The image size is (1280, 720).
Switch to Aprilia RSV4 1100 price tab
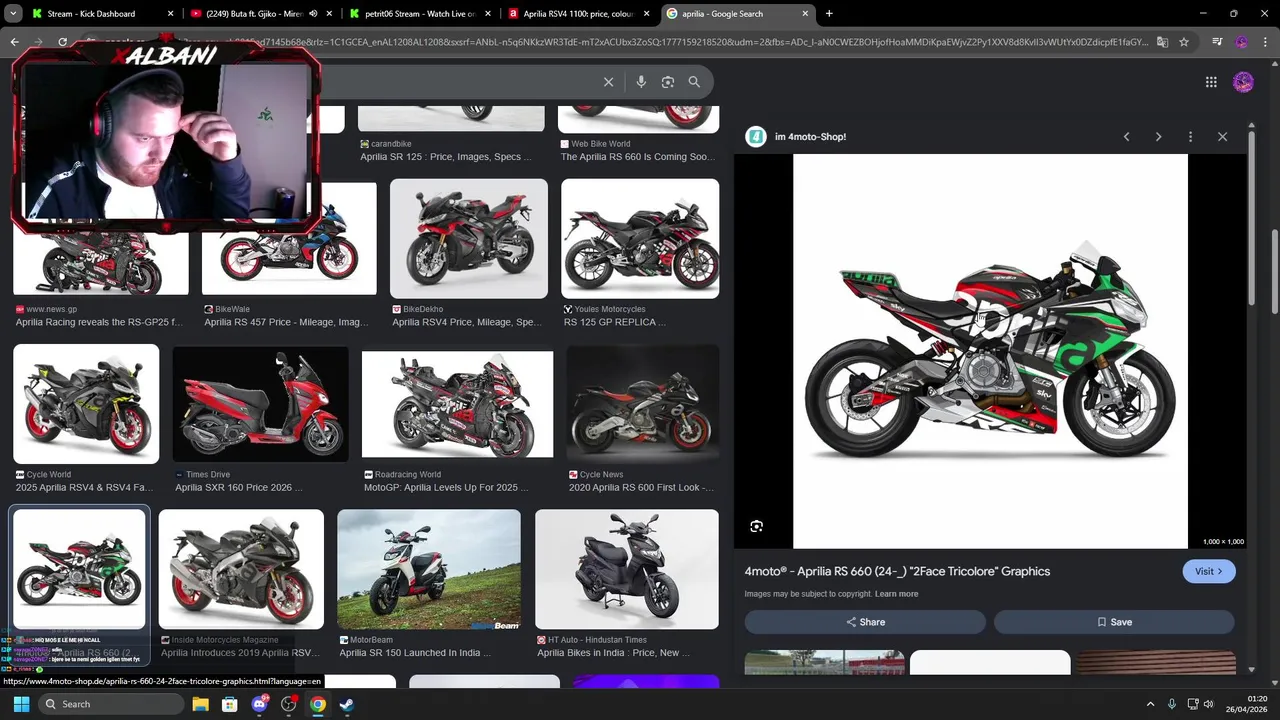pyautogui.click(x=578, y=14)
